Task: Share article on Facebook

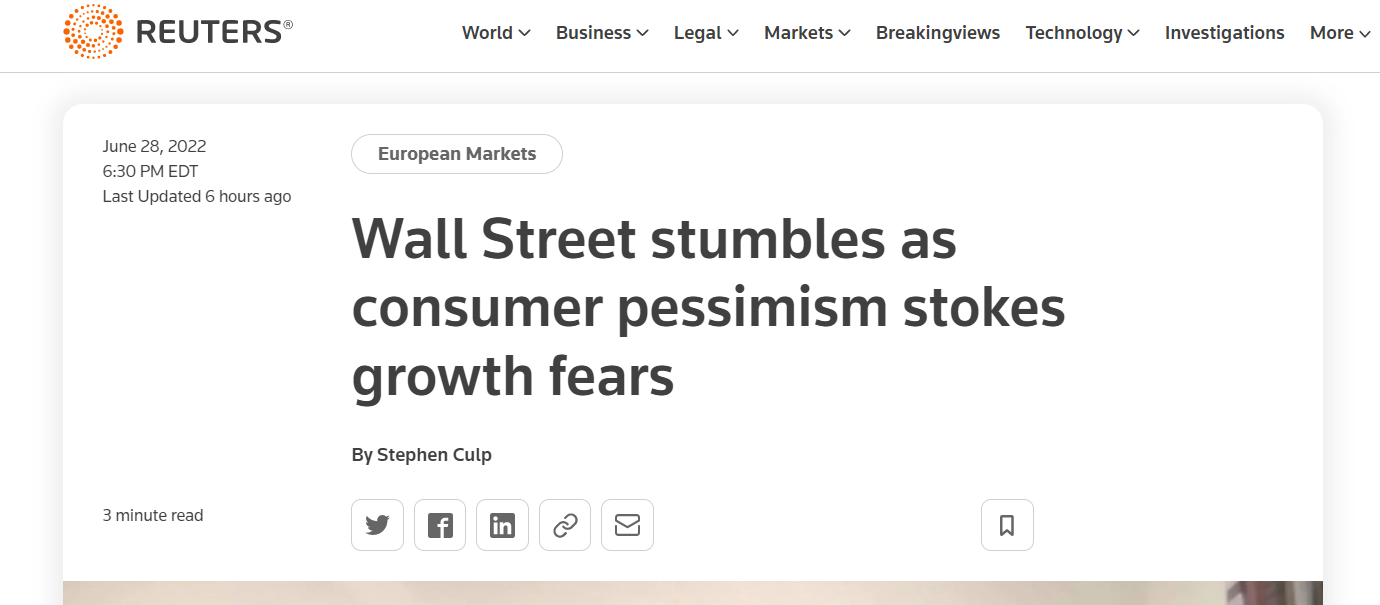Action: (x=440, y=525)
